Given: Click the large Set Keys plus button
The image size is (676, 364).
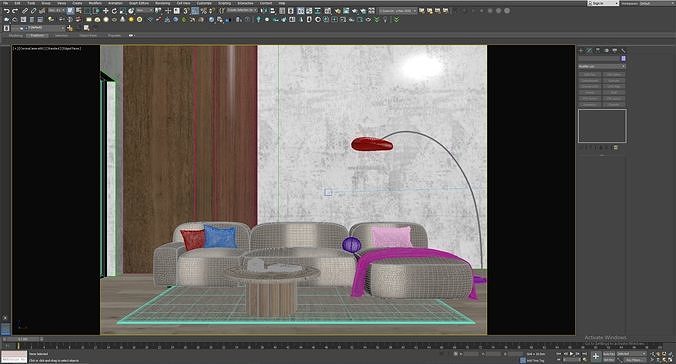Looking at the screenshot, I should (x=596, y=356).
